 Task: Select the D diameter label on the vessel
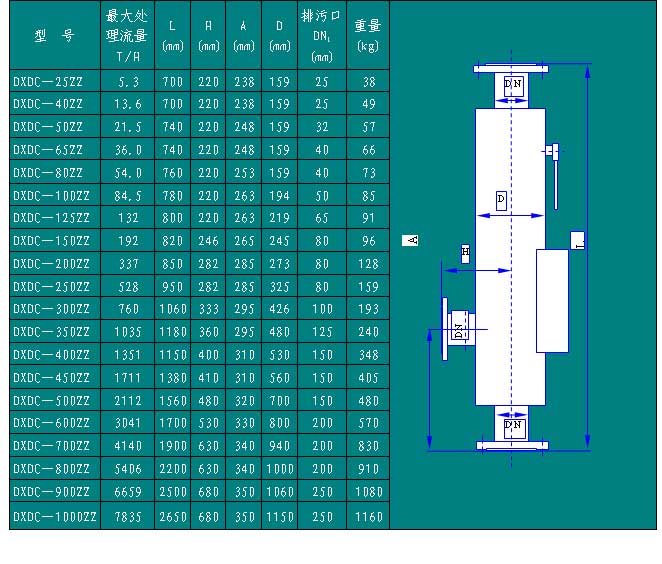click(501, 202)
